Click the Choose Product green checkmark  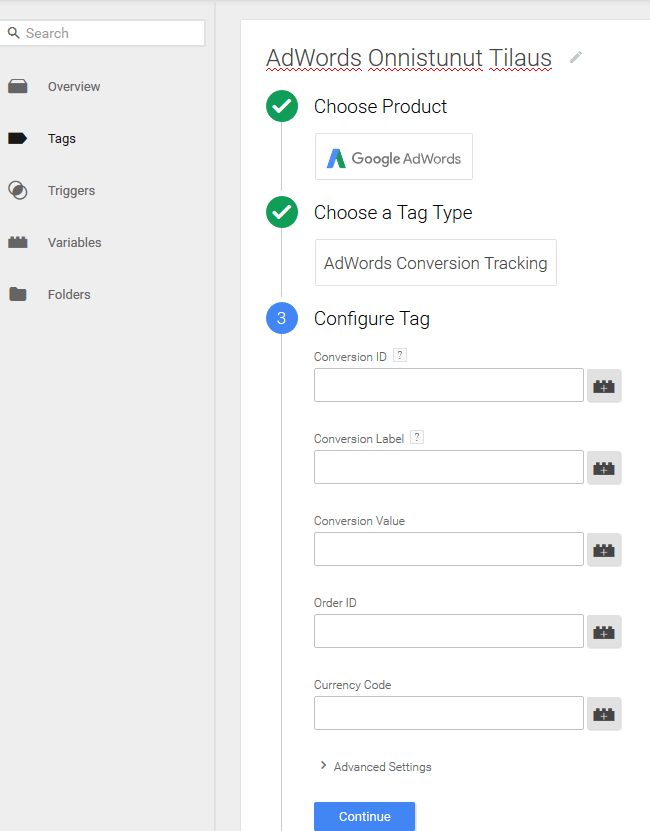click(282, 106)
